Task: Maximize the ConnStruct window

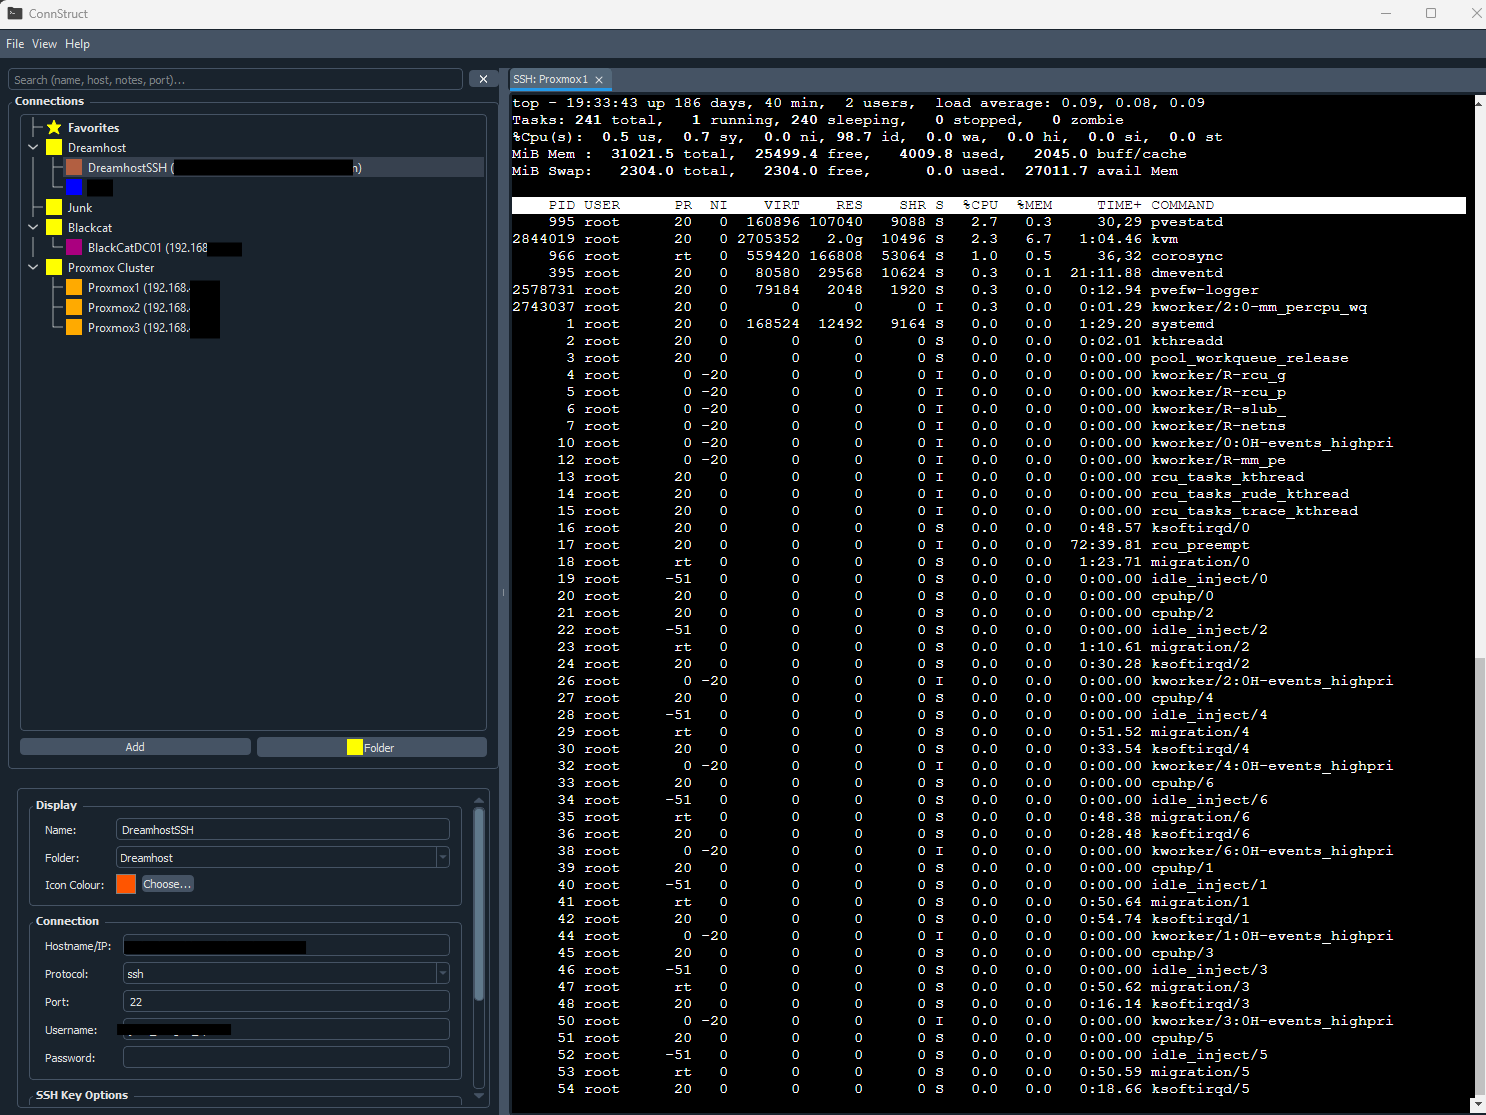Action: (1431, 13)
